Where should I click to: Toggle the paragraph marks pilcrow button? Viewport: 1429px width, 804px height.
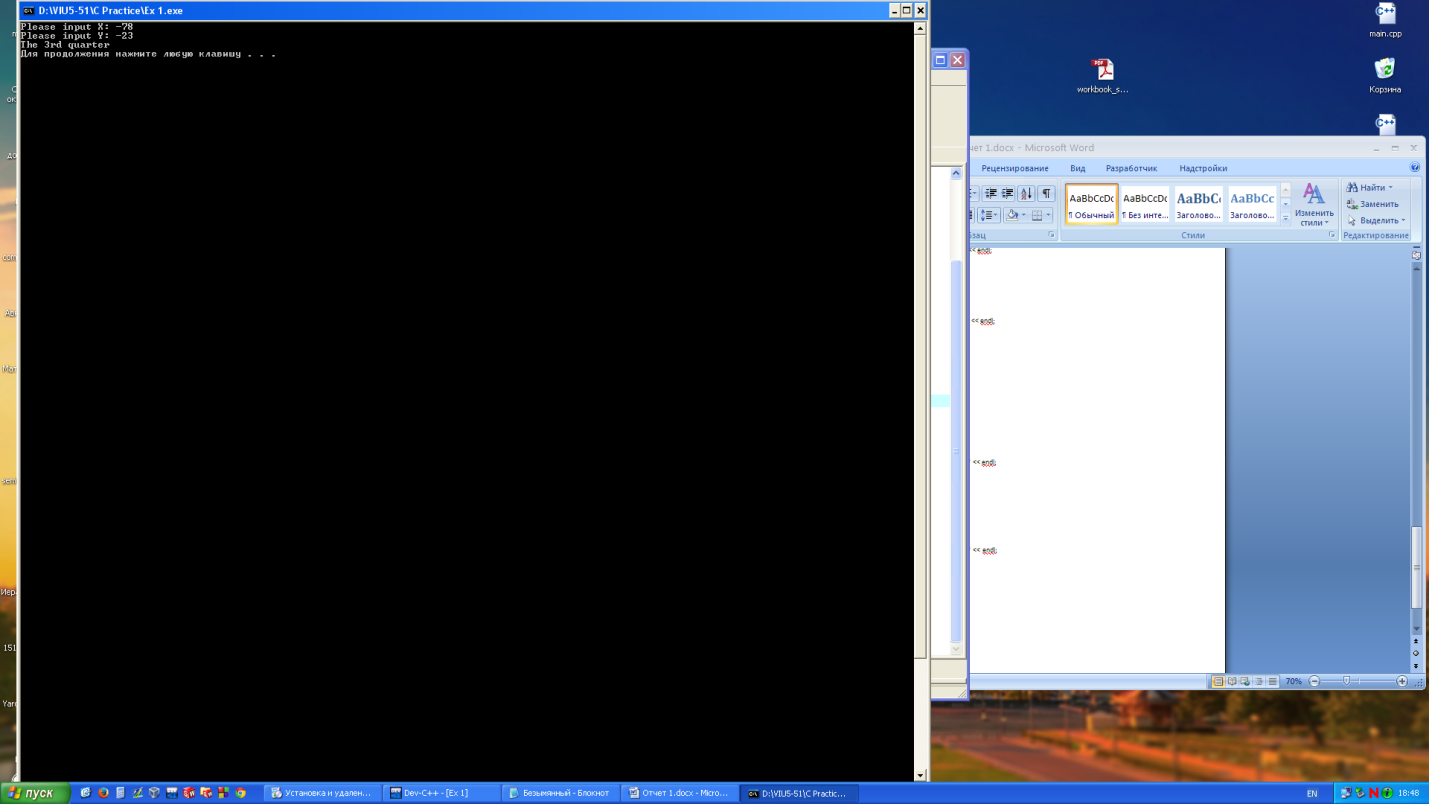pos(1046,193)
